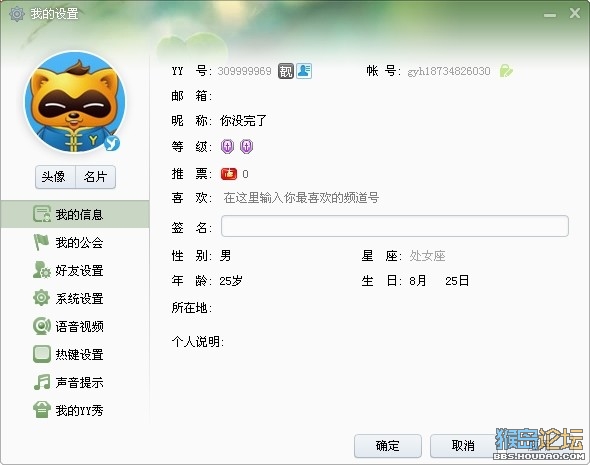
Task: Select the 我的YY秀 label
Action: tap(79, 410)
